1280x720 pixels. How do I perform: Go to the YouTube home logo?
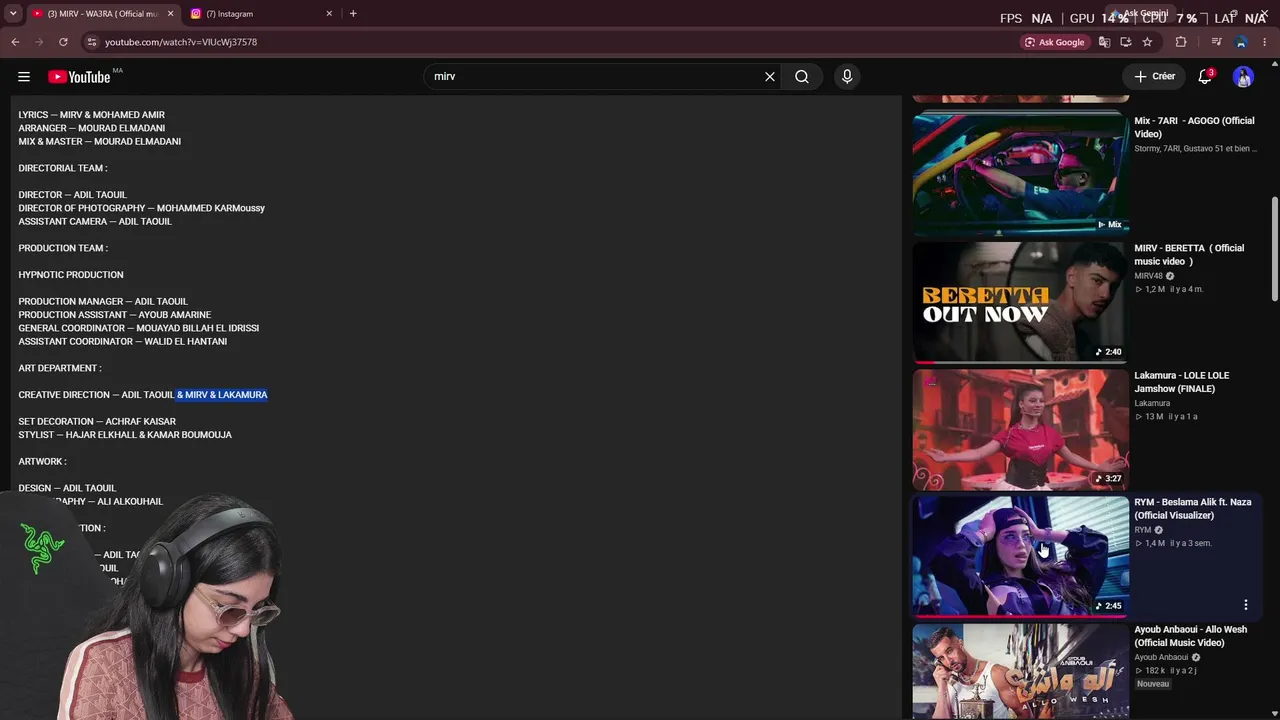(79, 77)
